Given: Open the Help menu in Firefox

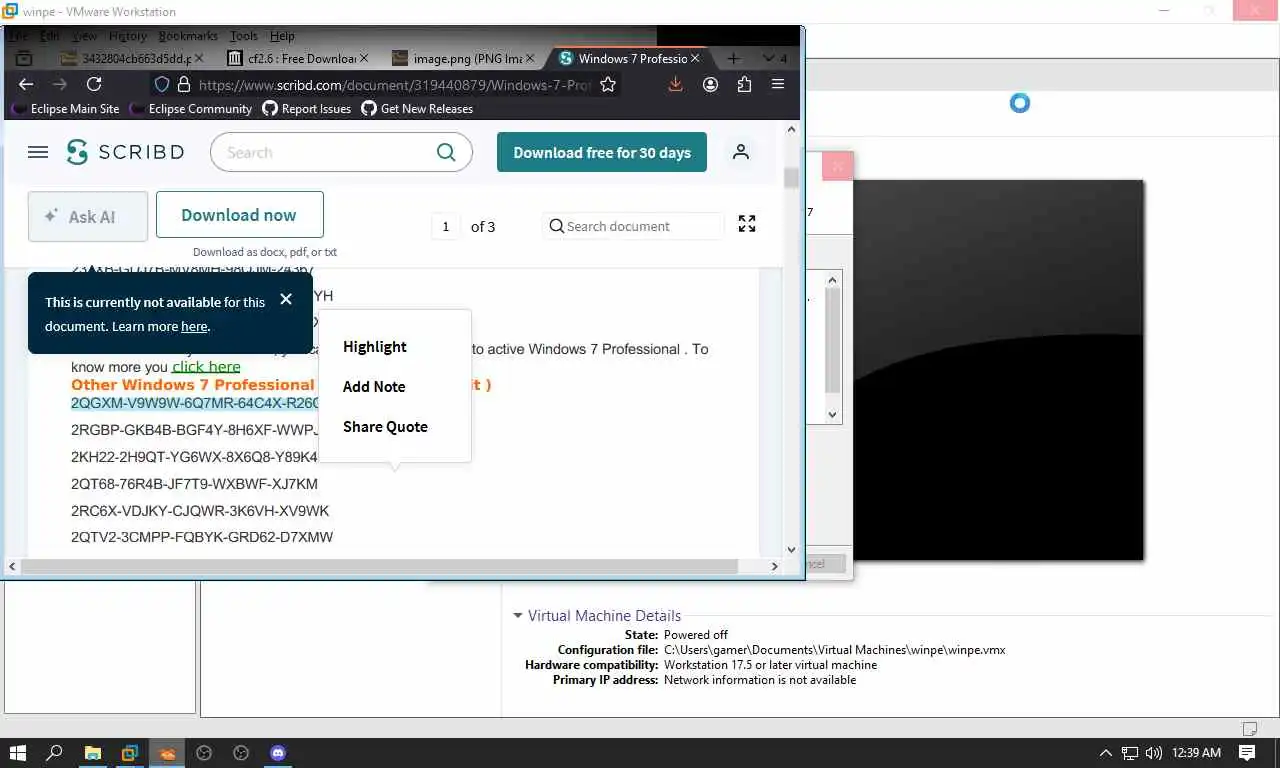Looking at the screenshot, I should [282, 36].
